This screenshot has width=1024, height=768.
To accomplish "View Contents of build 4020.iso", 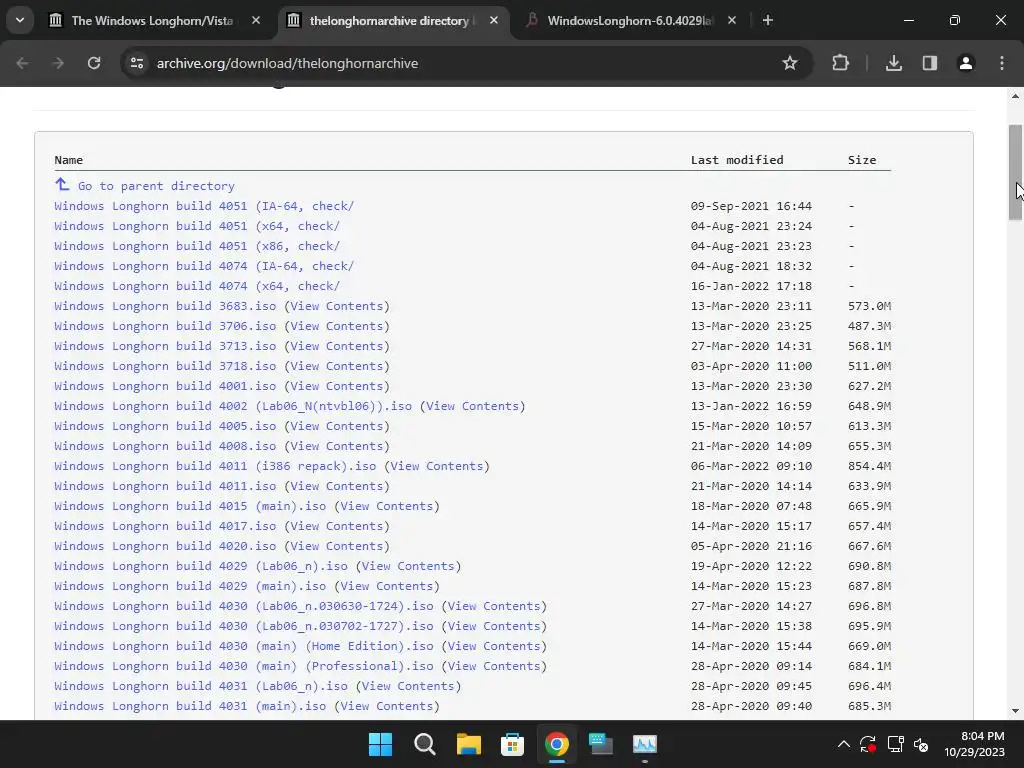I will point(337,547).
